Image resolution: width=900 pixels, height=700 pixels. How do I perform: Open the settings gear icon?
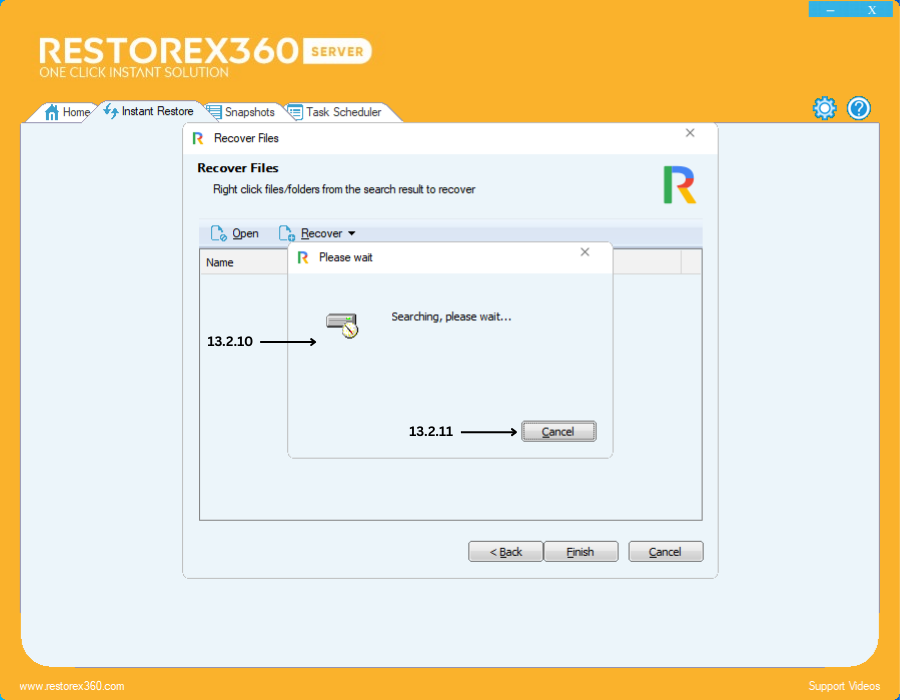tap(825, 108)
